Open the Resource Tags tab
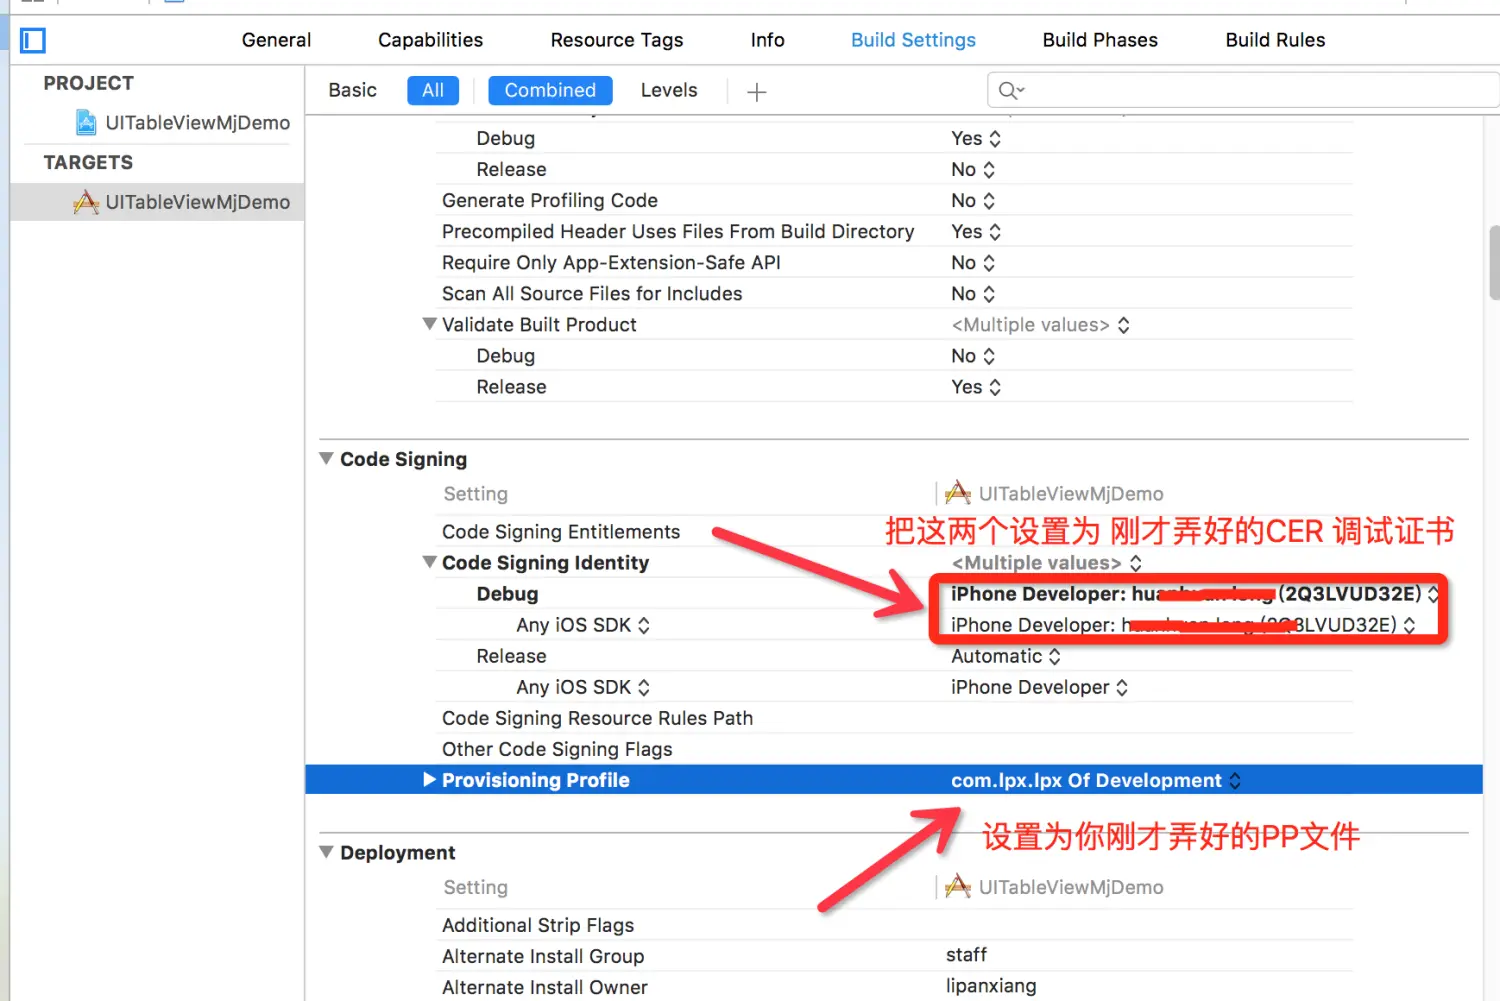The height and width of the screenshot is (1001, 1500). pos(617,40)
